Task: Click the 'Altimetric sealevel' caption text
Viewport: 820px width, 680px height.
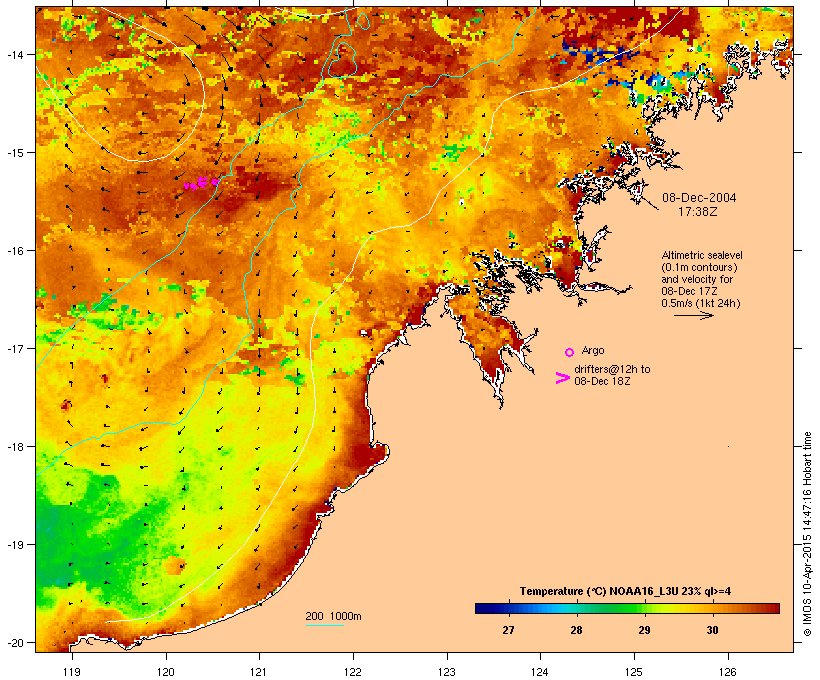Action: 702,255
